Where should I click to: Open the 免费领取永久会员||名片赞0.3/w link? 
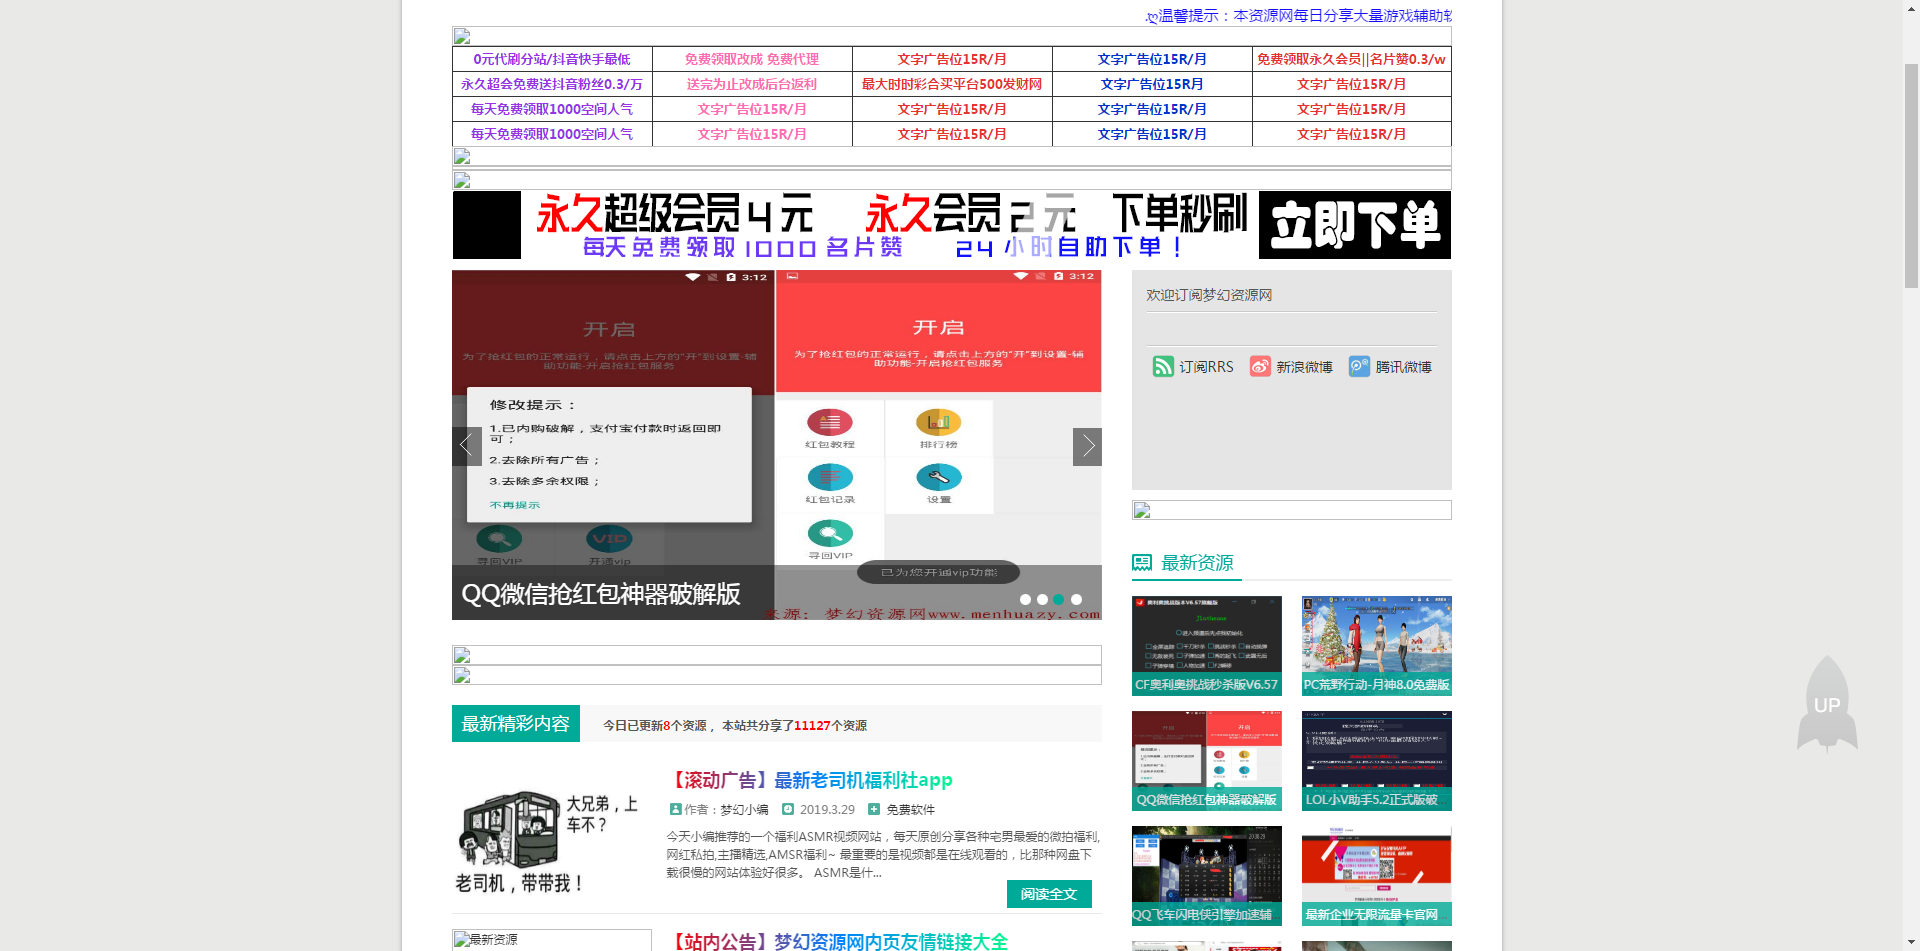pyautogui.click(x=1351, y=59)
